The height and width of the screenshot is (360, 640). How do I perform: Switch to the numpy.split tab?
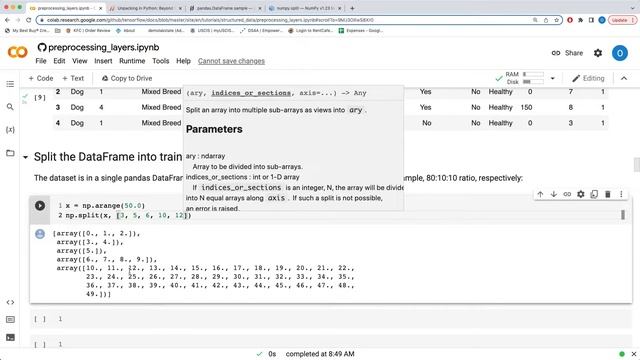coord(304,8)
